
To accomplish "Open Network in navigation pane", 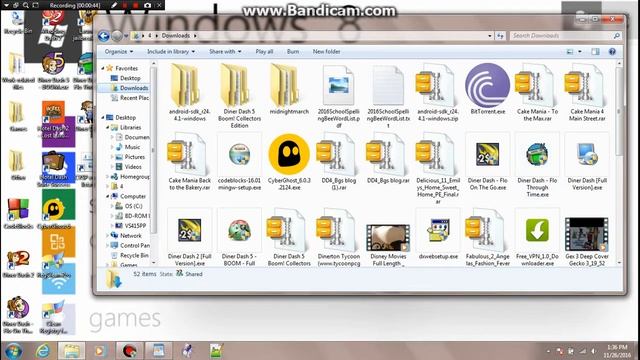I will click(x=126, y=236).
